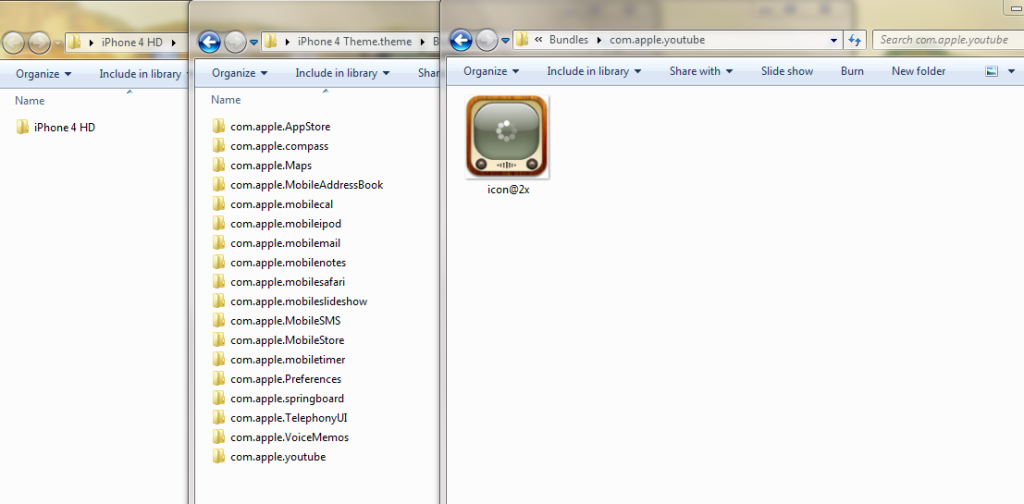Click com.apple.mobilecal folder name text
Viewport: 1024px width, 504px height.
tap(282, 204)
